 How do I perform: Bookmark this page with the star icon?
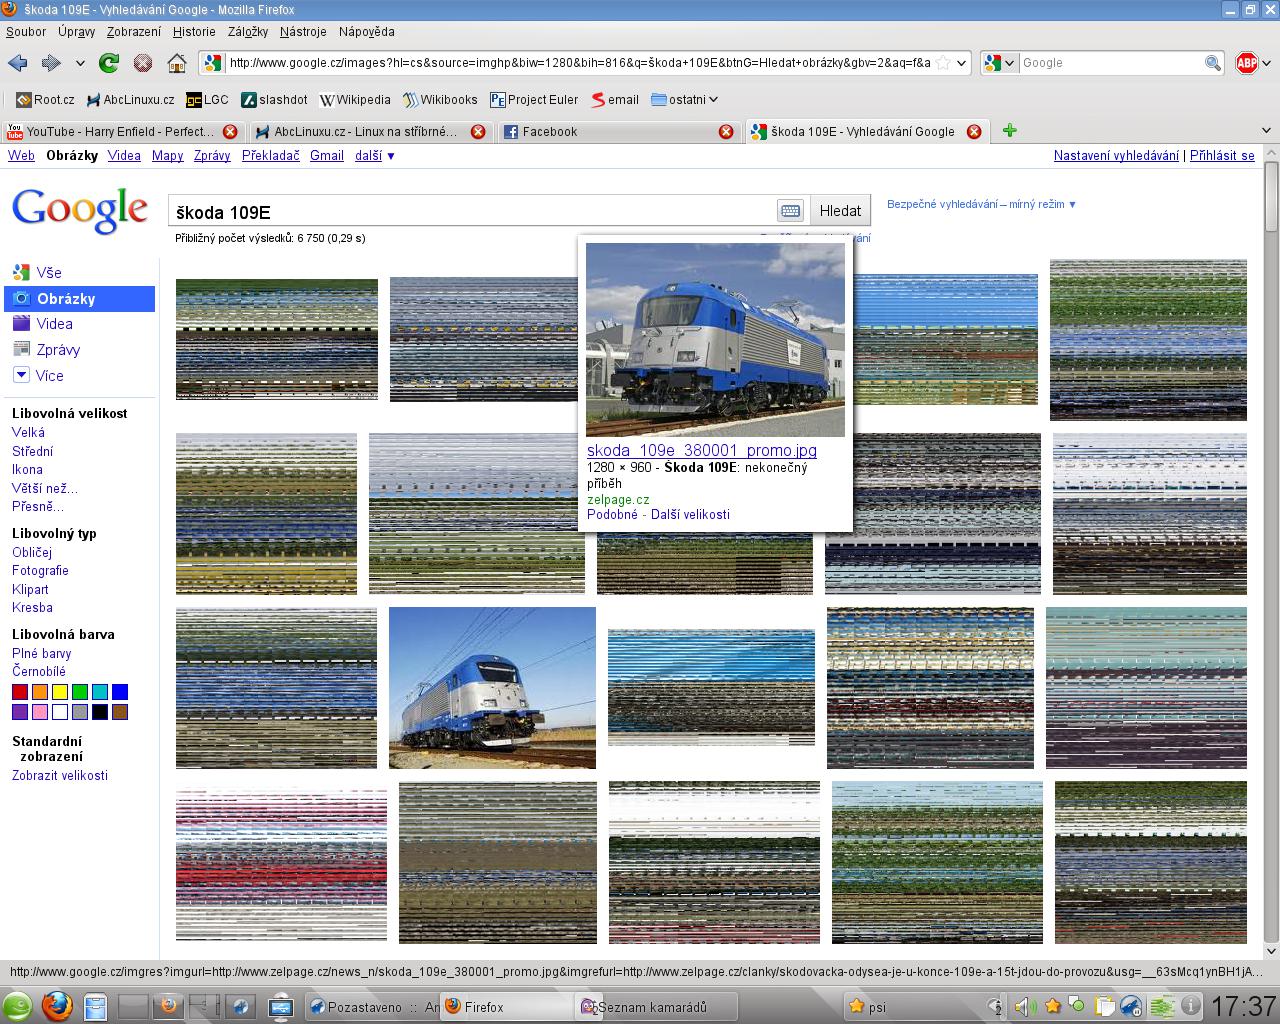tap(943, 63)
